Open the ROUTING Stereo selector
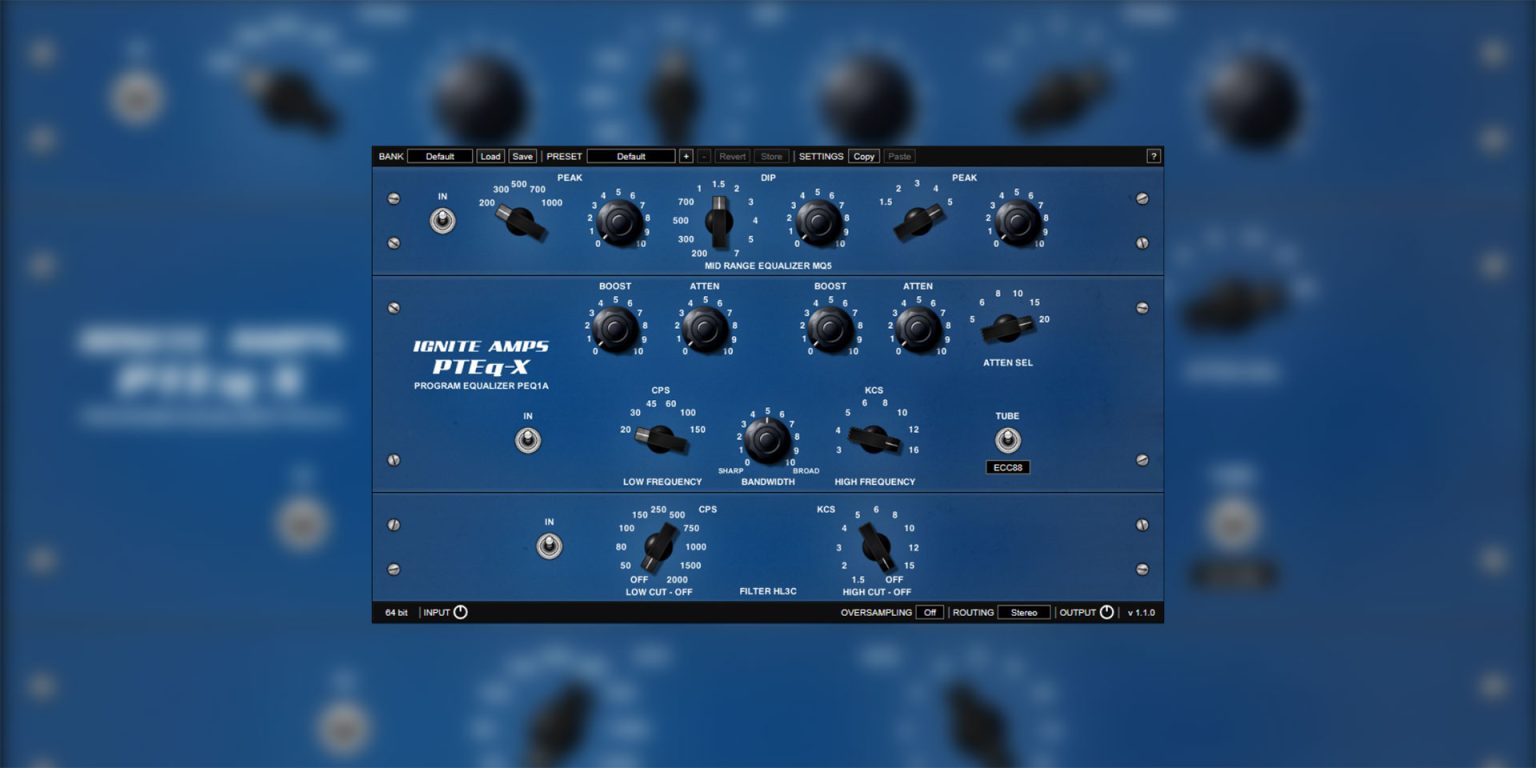Screen dimensions: 1536x768 tap(1022, 611)
